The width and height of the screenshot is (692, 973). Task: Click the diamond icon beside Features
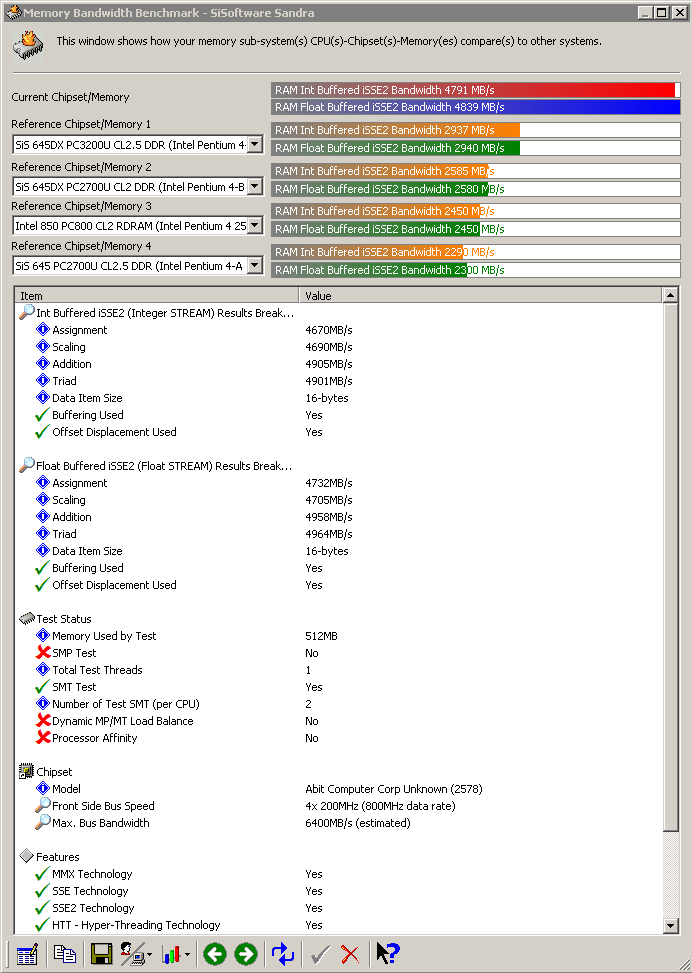click(27, 856)
